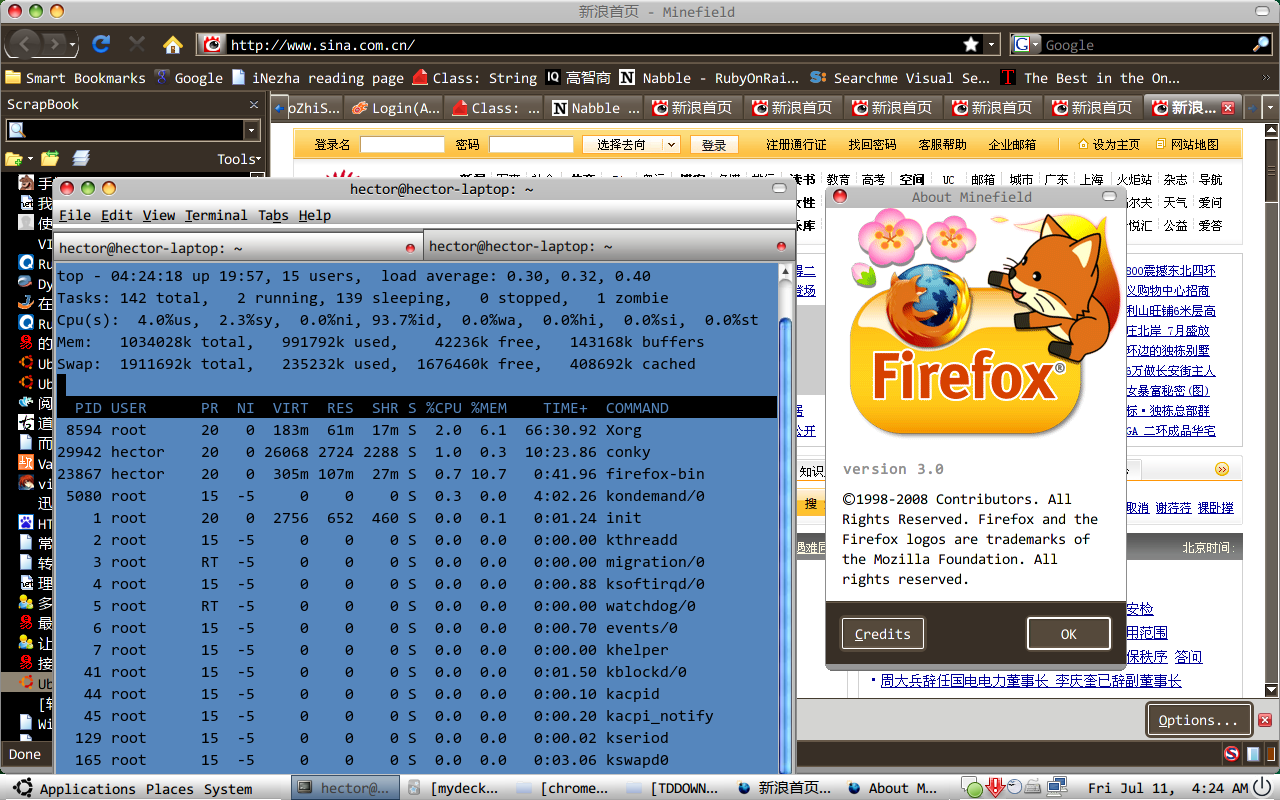Click the round weather clock tray icon

click(1014, 787)
